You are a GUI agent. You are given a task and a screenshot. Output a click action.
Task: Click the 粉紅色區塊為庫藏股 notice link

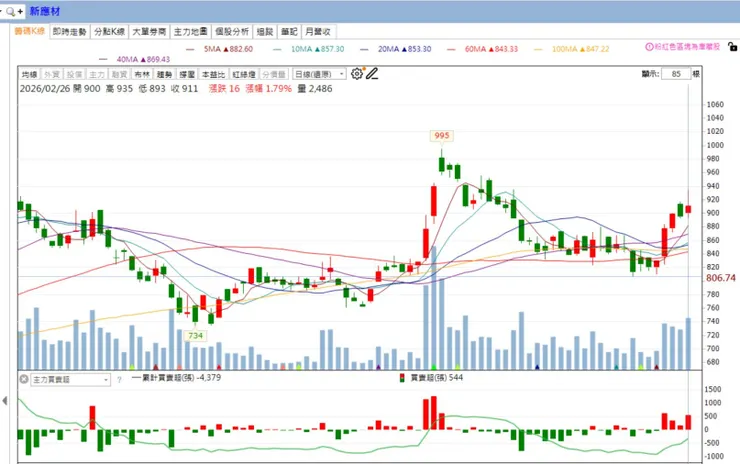click(687, 47)
